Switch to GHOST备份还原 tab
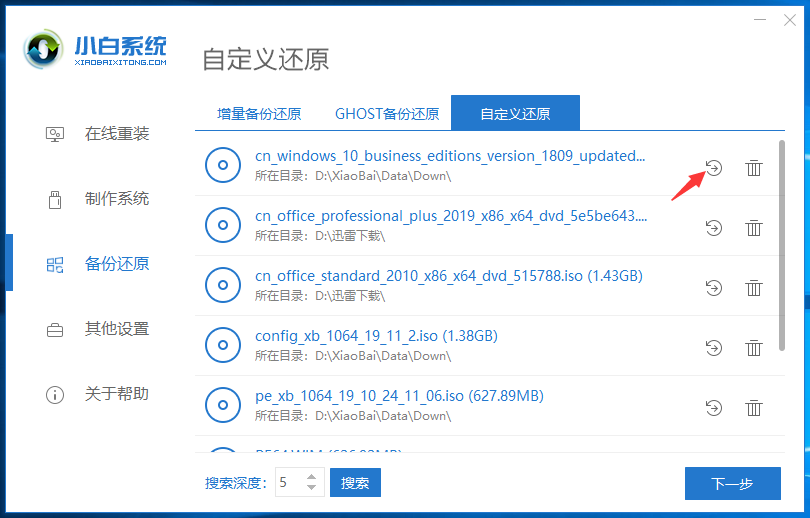This screenshot has width=810, height=518. click(387, 113)
